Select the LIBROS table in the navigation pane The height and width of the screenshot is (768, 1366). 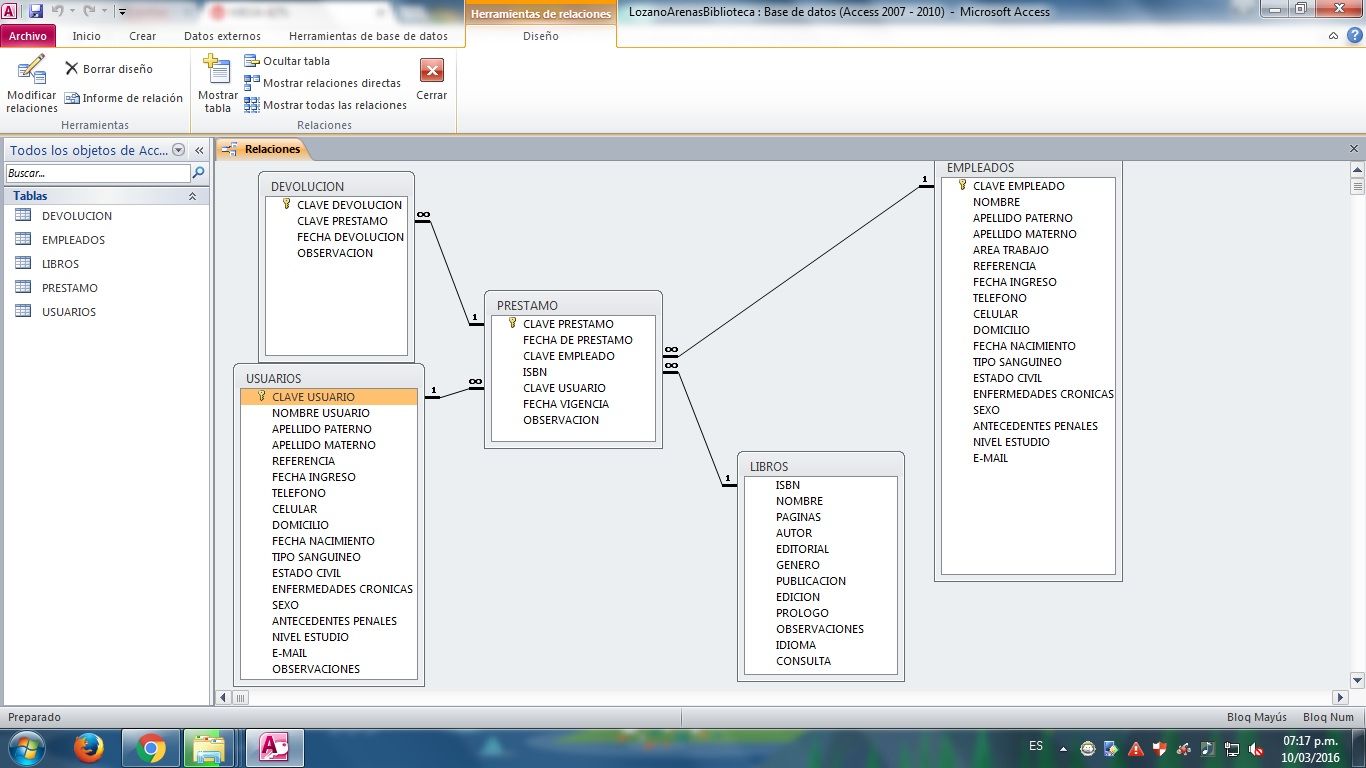pyautogui.click(x=60, y=264)
